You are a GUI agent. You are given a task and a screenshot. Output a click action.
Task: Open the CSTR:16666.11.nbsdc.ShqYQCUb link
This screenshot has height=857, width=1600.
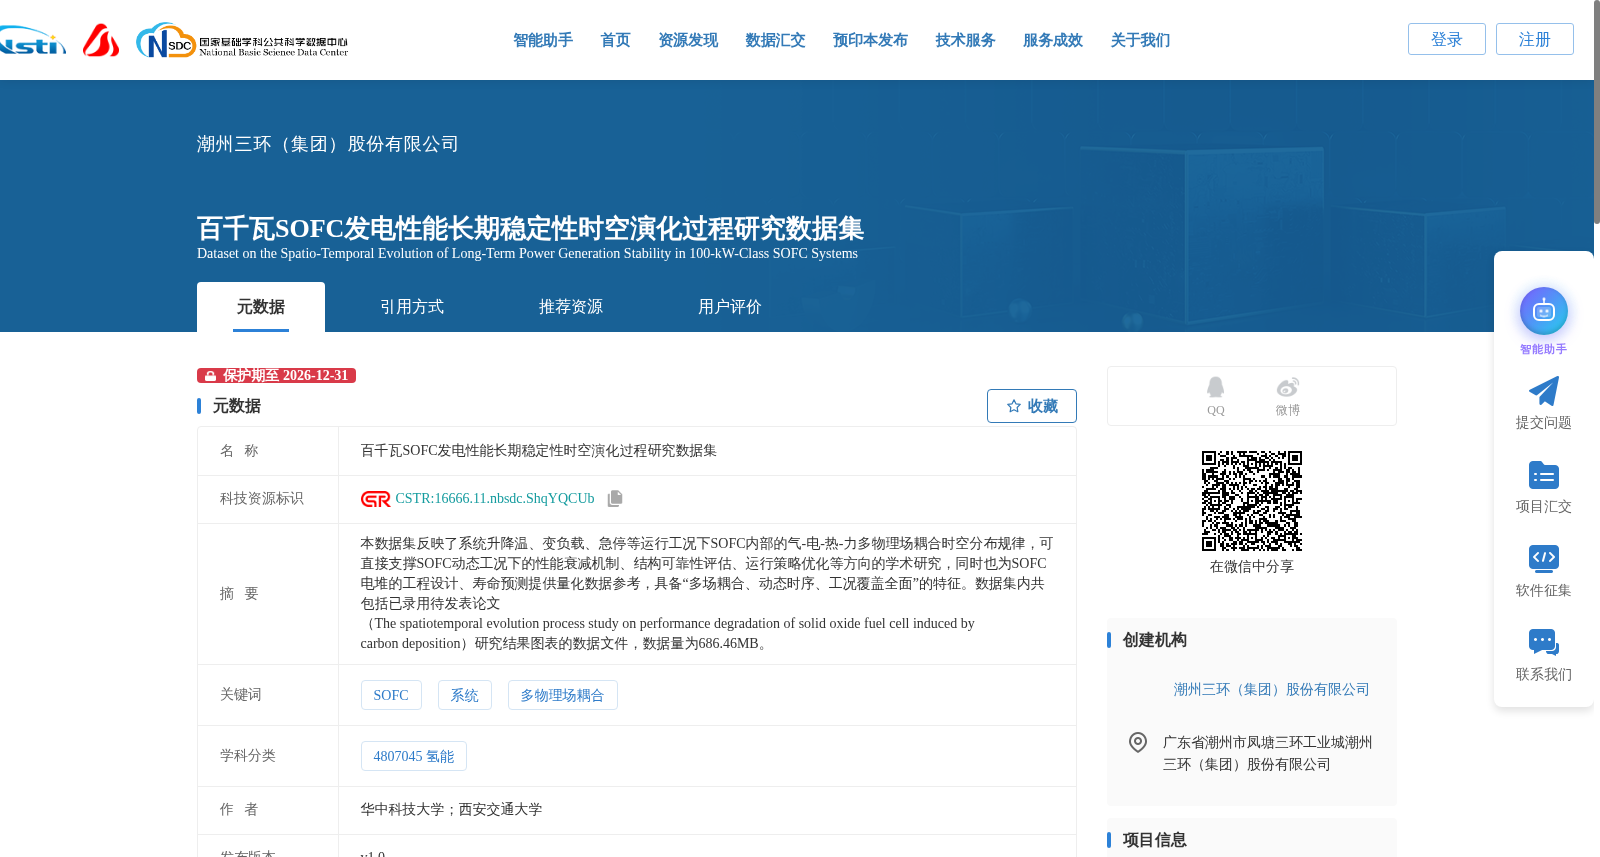click(495, 499)
